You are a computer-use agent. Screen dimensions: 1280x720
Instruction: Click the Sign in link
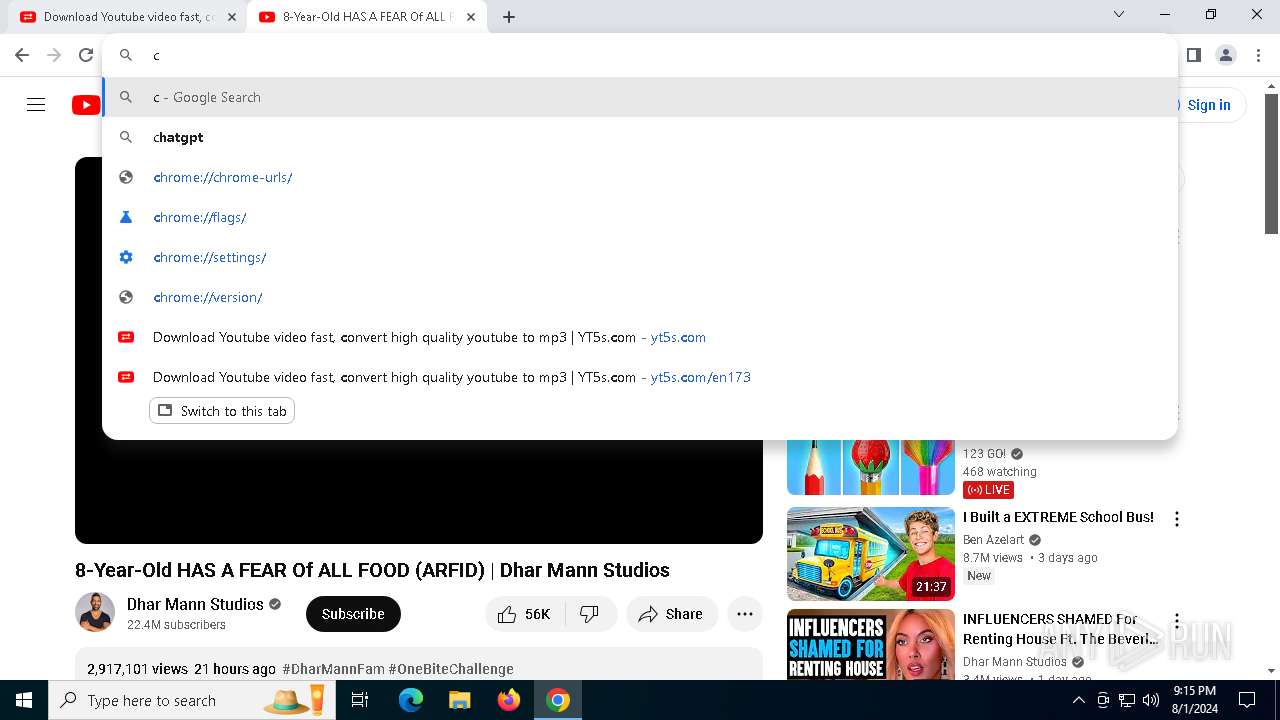[x=1208, y=105]
